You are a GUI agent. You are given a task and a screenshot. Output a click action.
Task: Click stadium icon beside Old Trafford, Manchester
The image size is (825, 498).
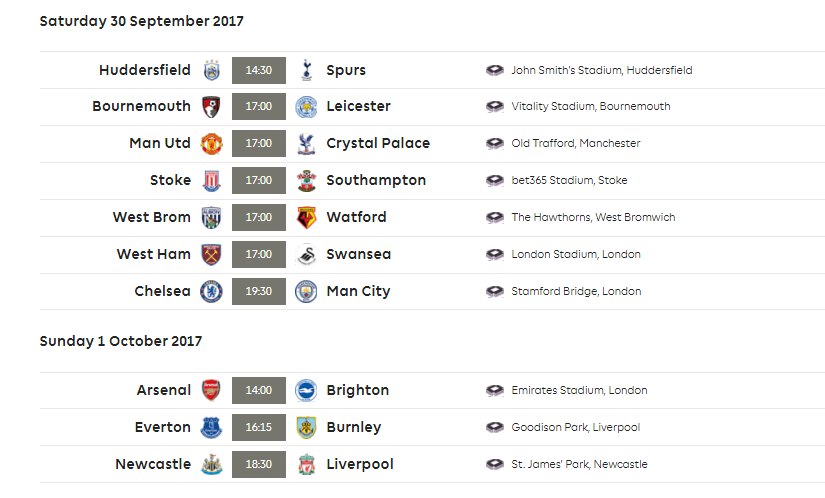tap(495, 144)
